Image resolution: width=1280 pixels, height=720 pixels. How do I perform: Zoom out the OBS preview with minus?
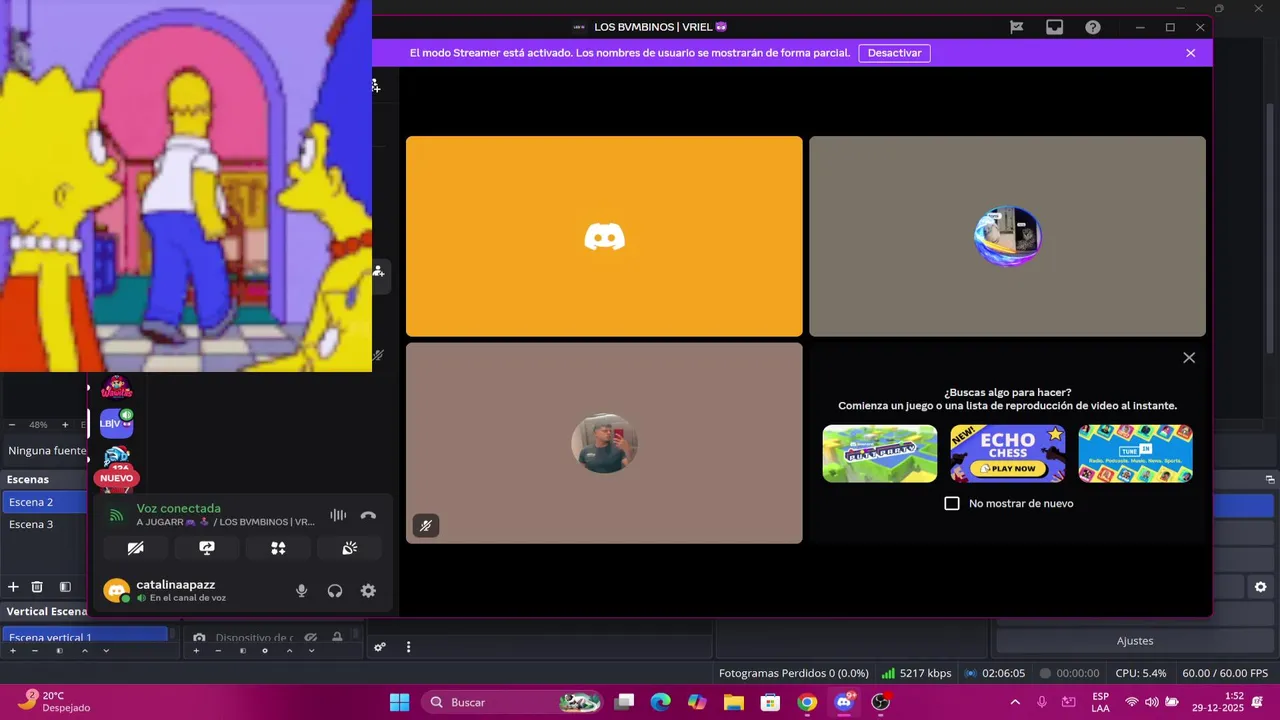coord(12,425)
